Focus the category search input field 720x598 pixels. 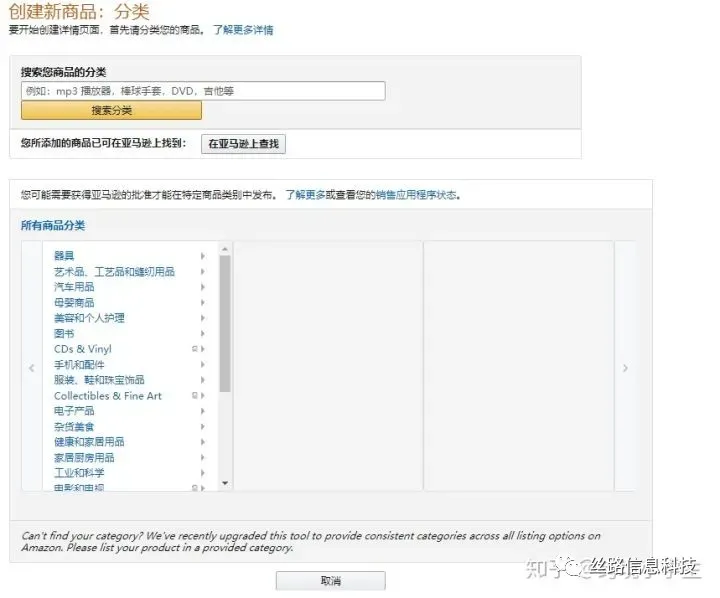pyautogui.click(x=203, y=91)
